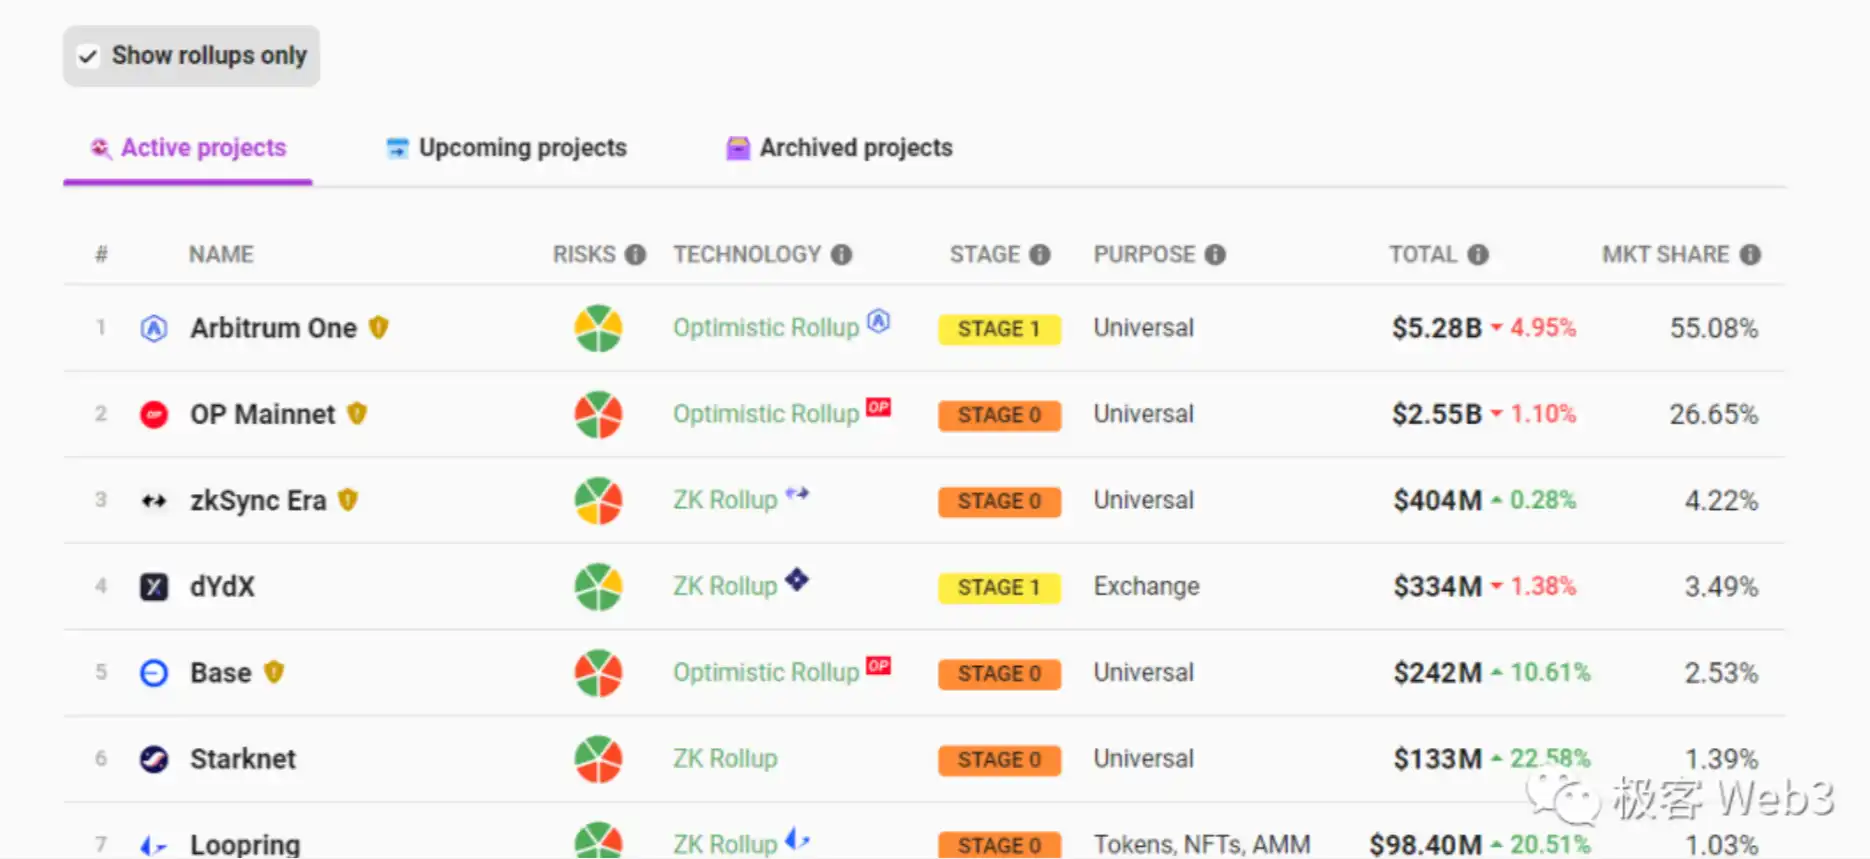Open the Arbitrum One project link
The image size is (1870, 859).
[273, 328]
